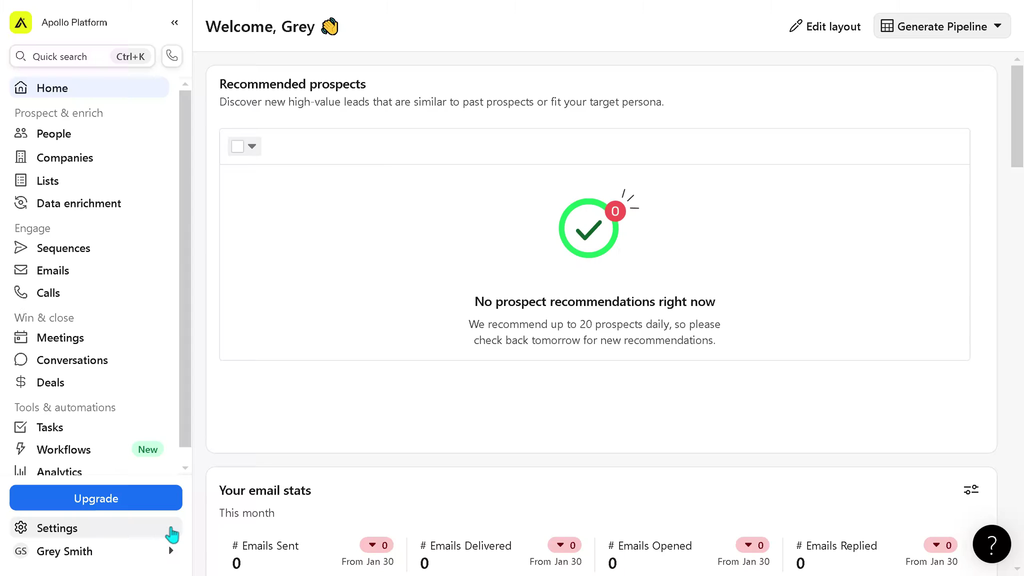Open the phone dialer icon
The height and width of the screenshot is (576, 1024).
click(x=172, y=56)
